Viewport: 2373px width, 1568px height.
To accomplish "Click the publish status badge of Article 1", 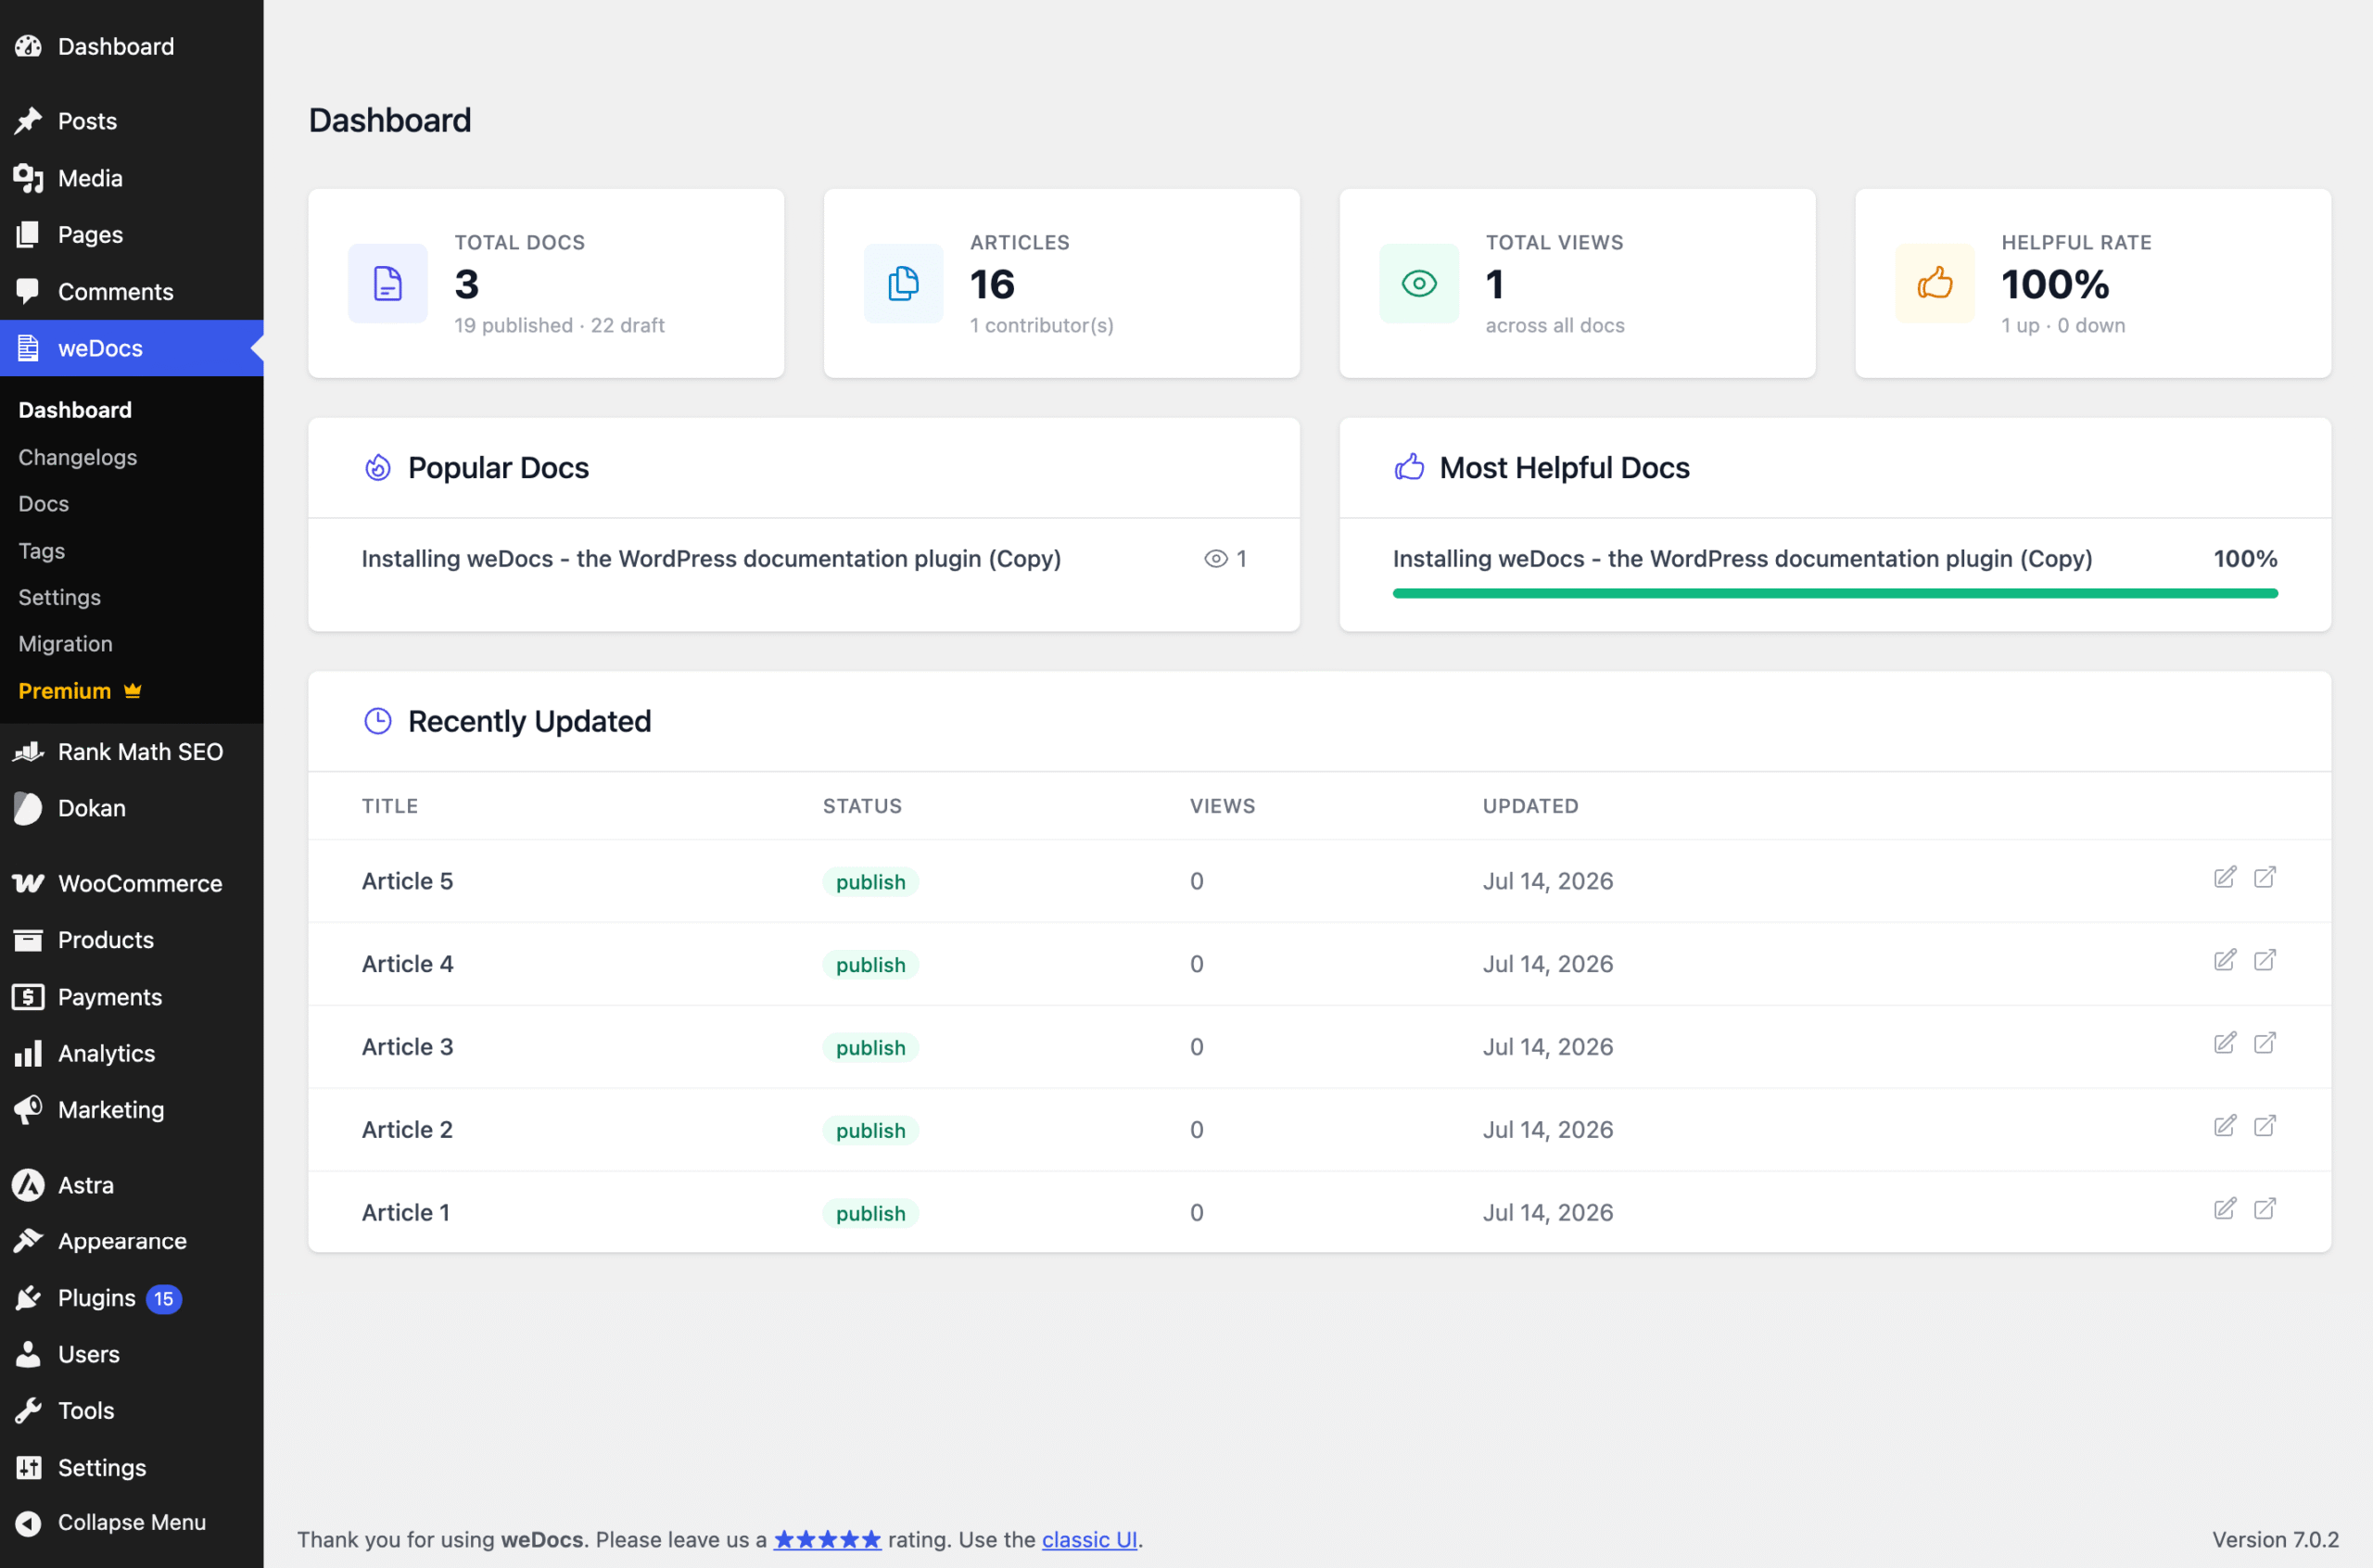I will click(x=870, y=1213).
